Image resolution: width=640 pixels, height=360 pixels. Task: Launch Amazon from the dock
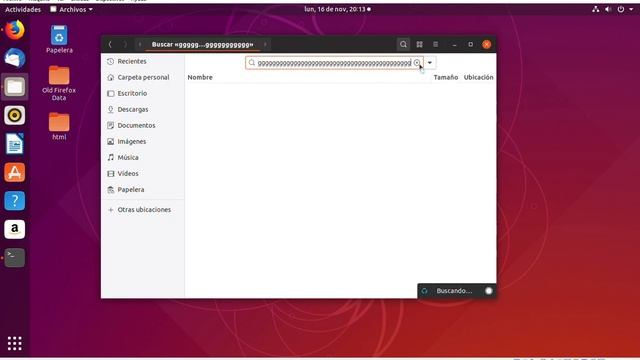coord(15,229)
